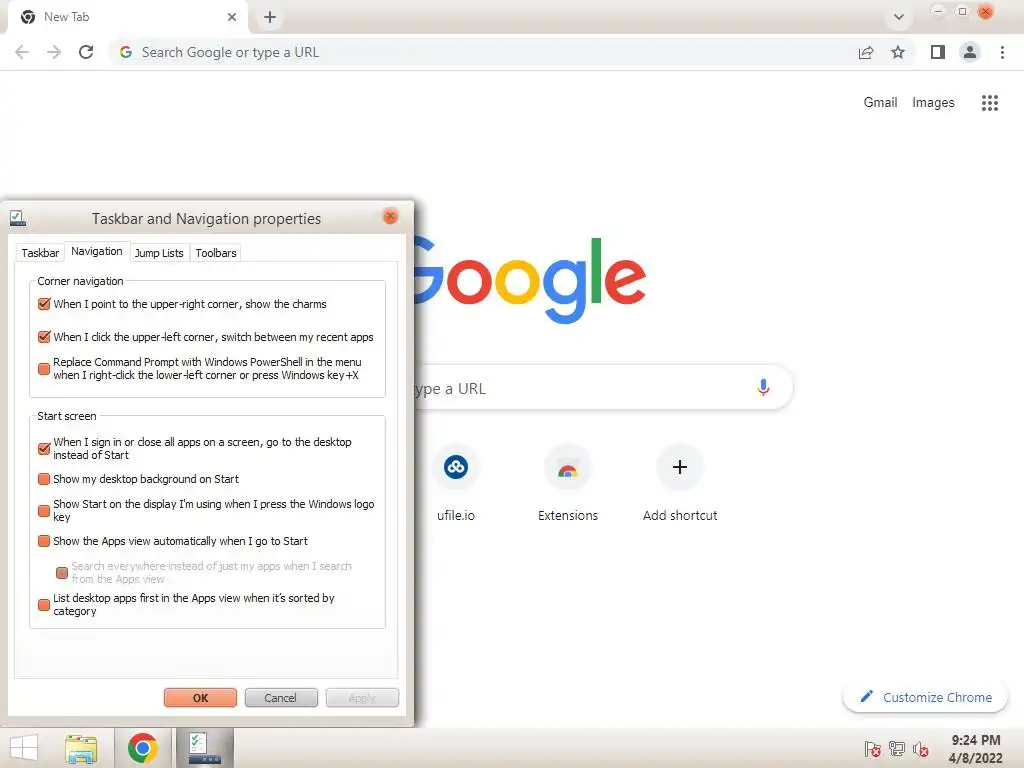Click OK in the properties dialog
Screen dimensions: 1024x768
pyautogui.click(x=200, y=697)
